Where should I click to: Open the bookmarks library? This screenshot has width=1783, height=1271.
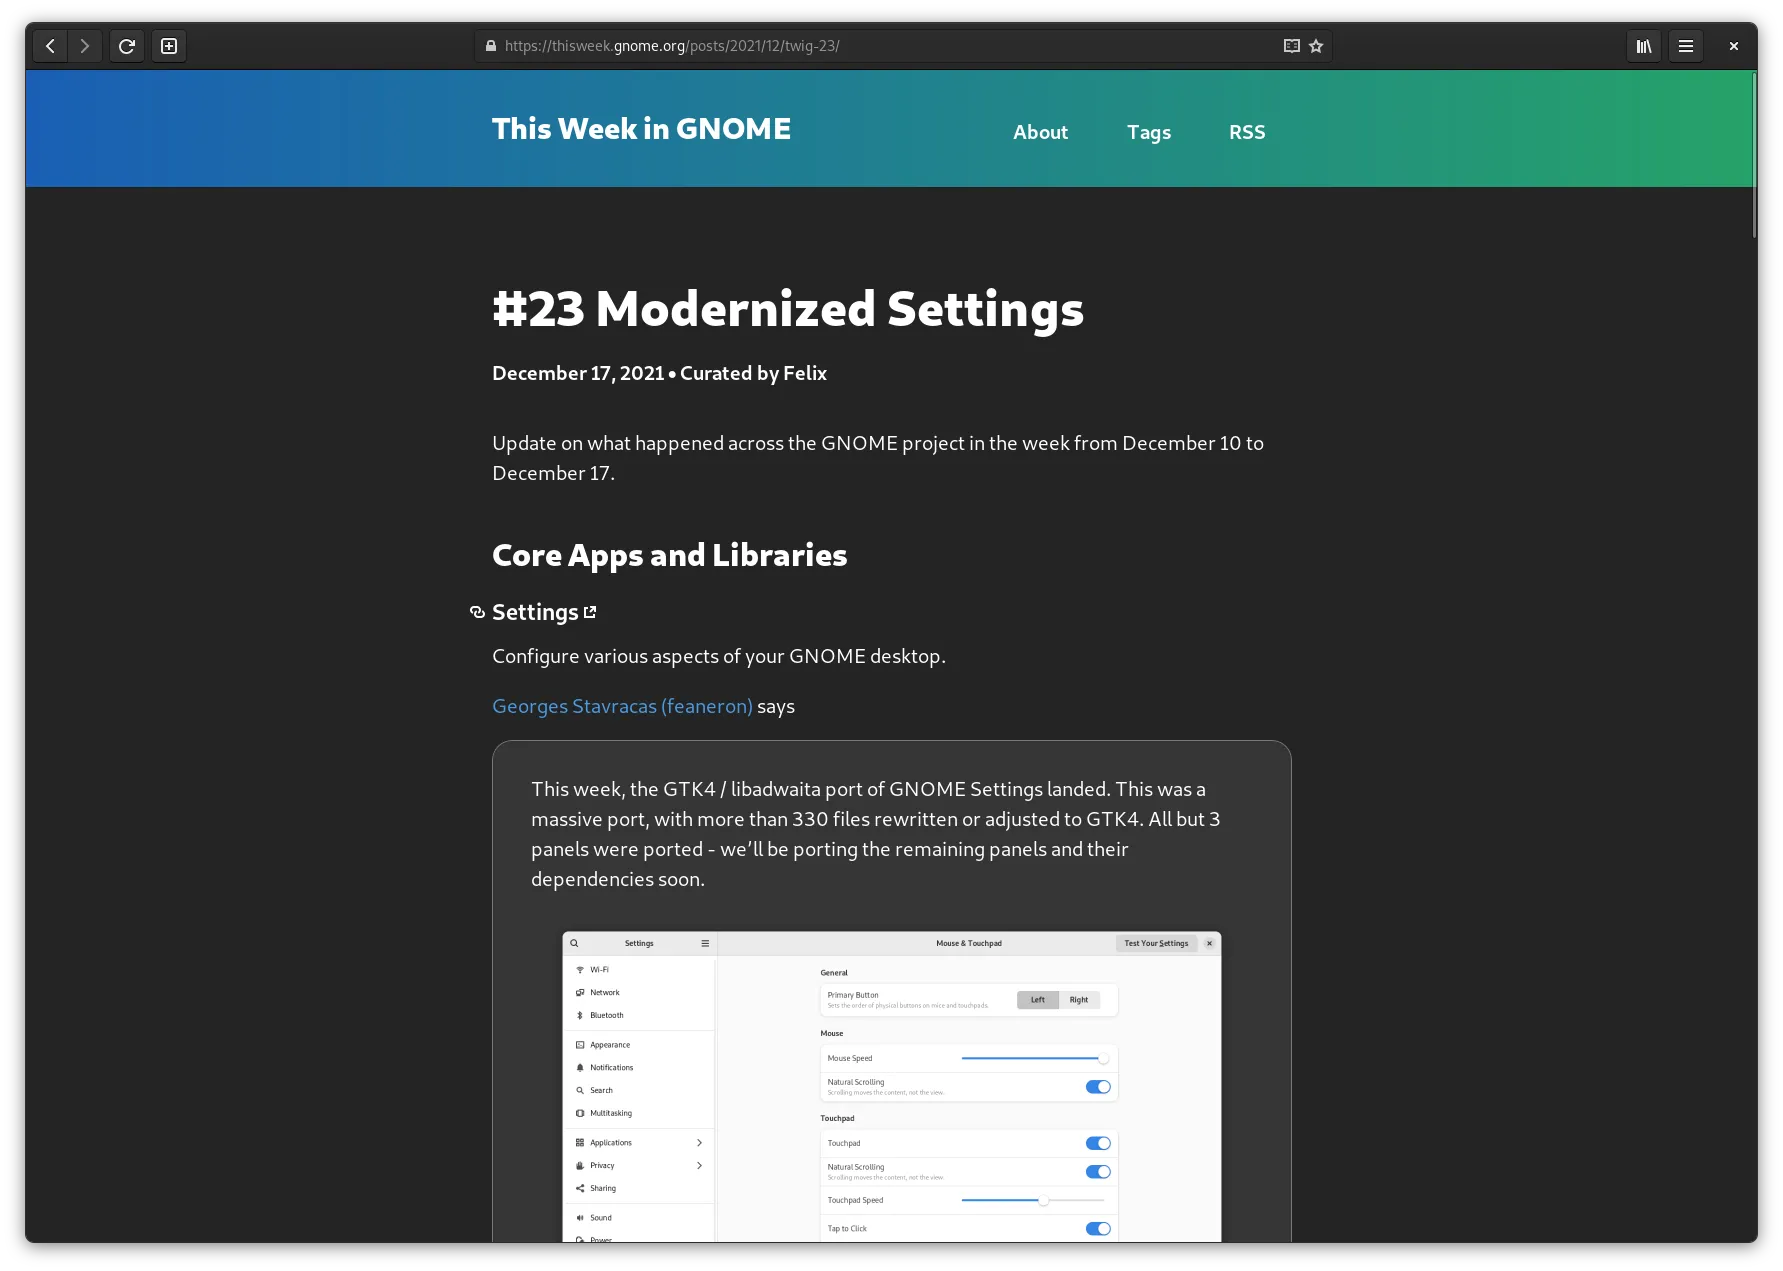click(1643, 46)
